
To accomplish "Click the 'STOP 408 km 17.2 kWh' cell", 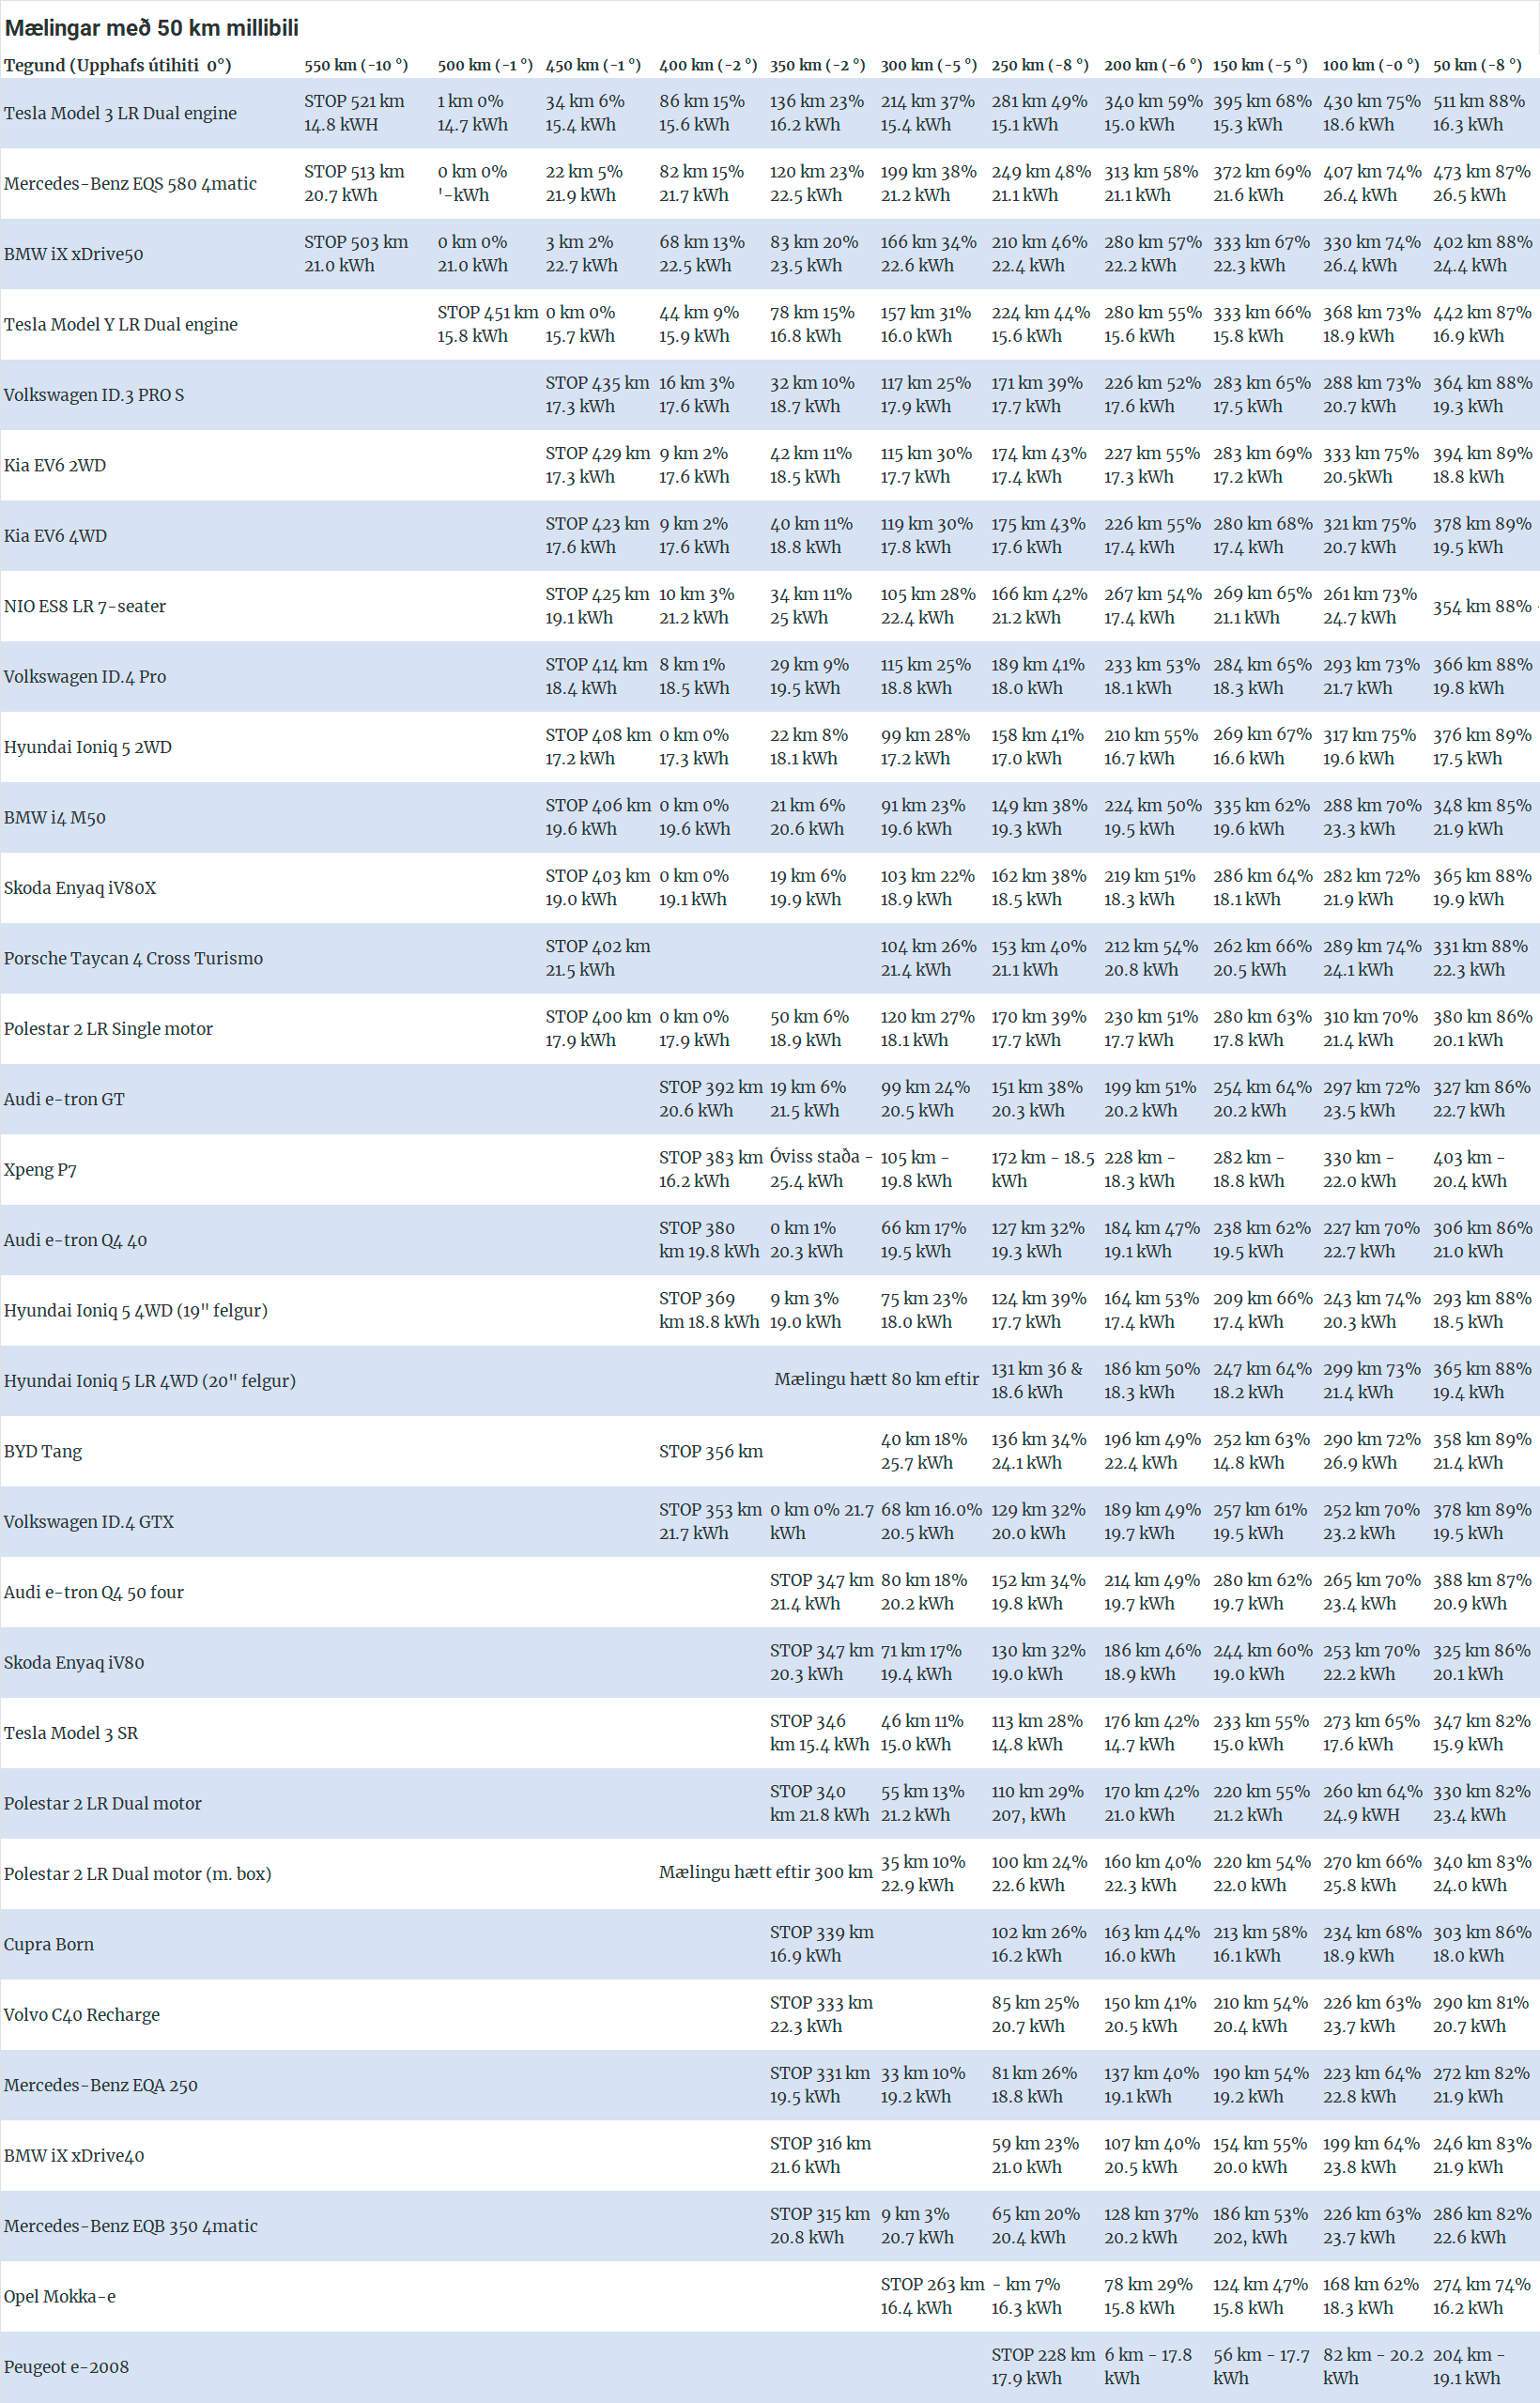I will 598,746.
